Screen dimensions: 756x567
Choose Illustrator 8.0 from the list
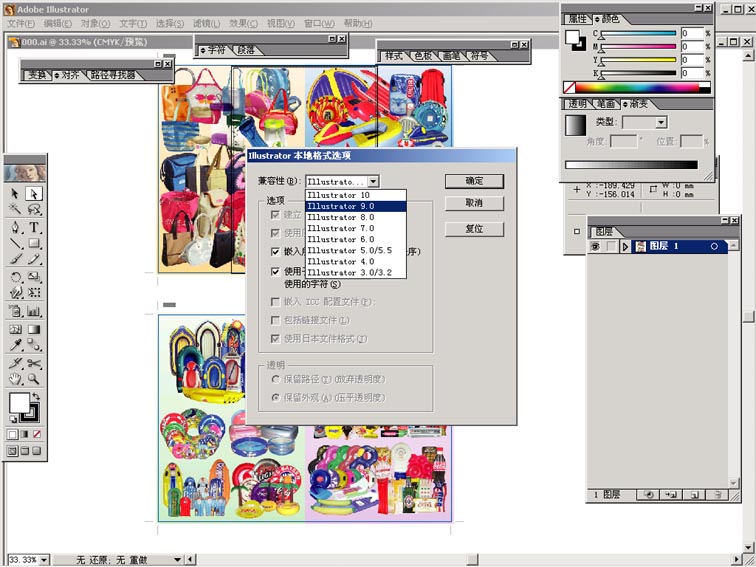(356, 217)
